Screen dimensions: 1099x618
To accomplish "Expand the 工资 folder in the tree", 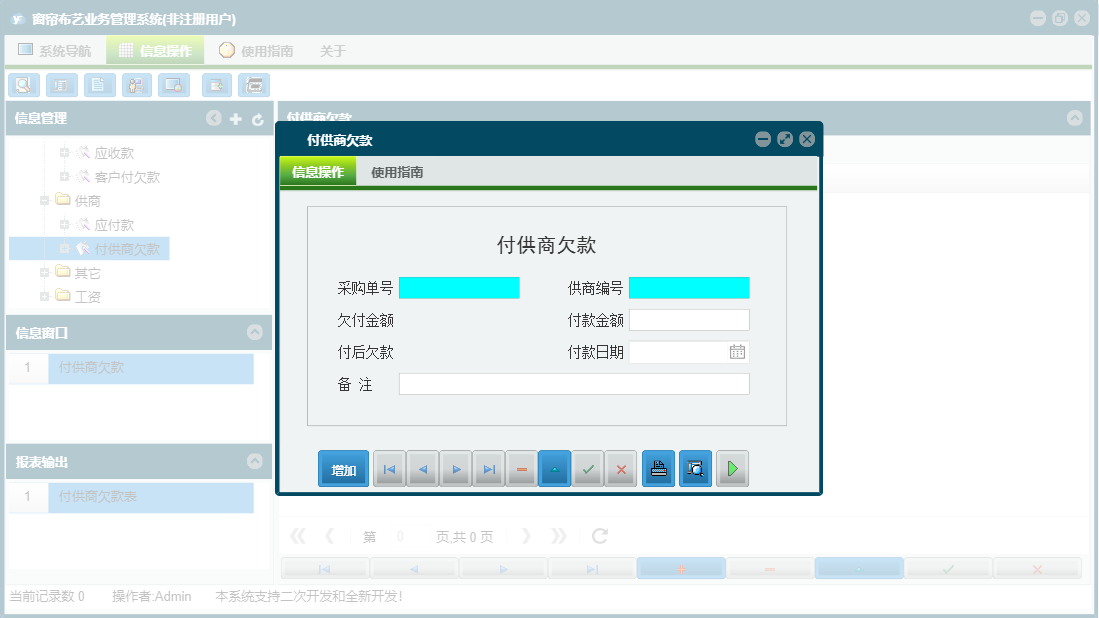I will [x=44, y=296].
